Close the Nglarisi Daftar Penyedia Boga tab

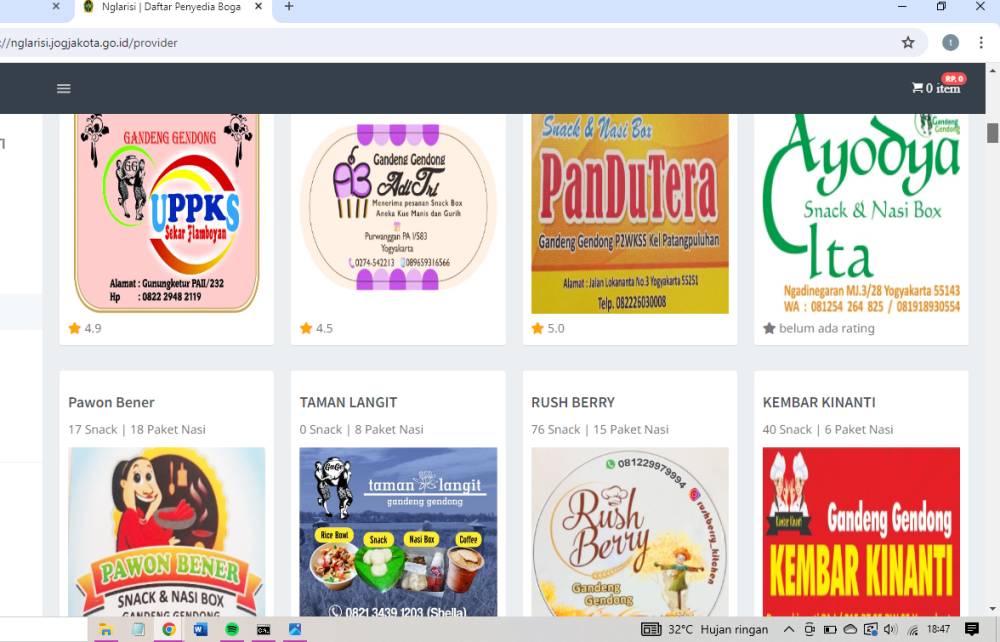pyautogui.click(x=258, y=6)
